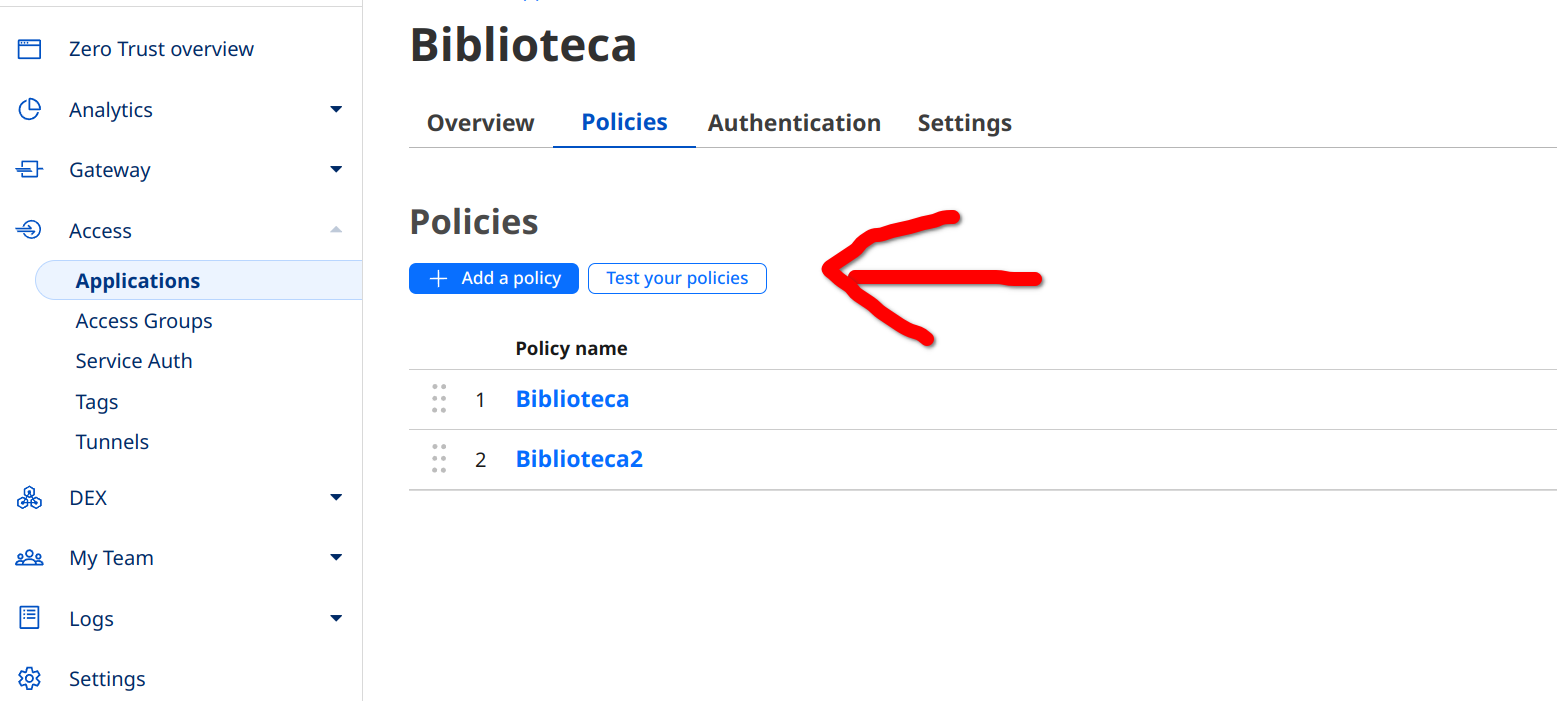
Task: Open the Biblioteca2 policy link
Action: tap(579, 459)
